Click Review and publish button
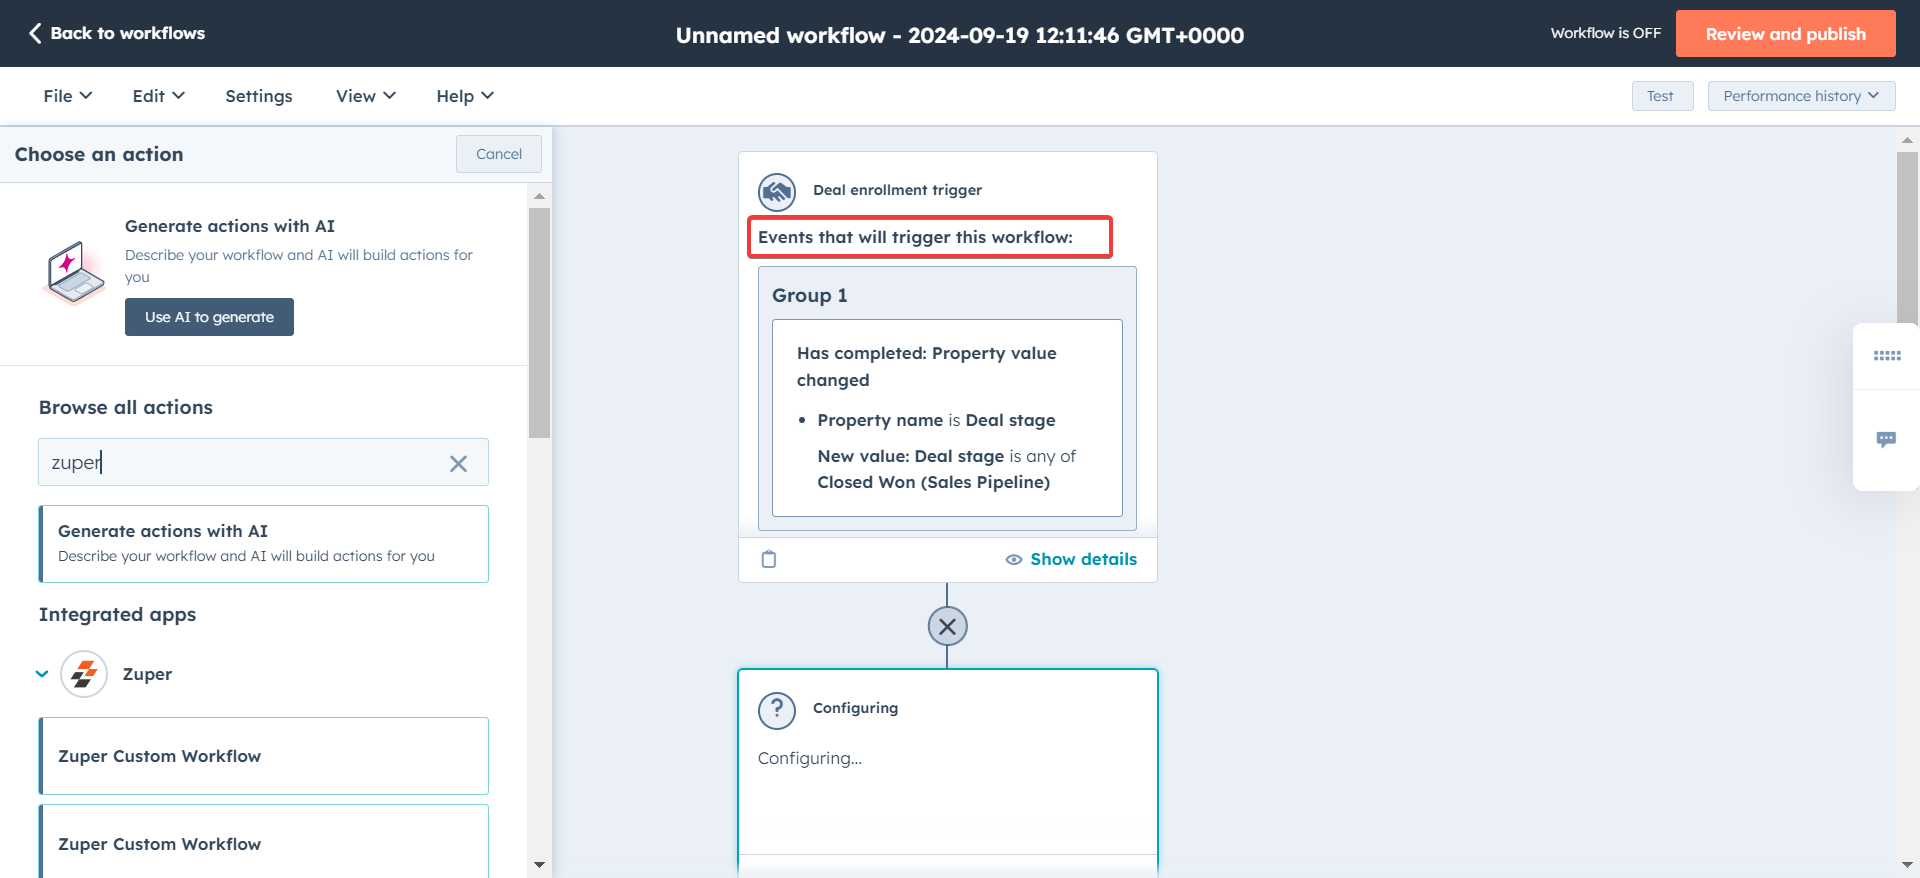 (x=1785, y=34)
